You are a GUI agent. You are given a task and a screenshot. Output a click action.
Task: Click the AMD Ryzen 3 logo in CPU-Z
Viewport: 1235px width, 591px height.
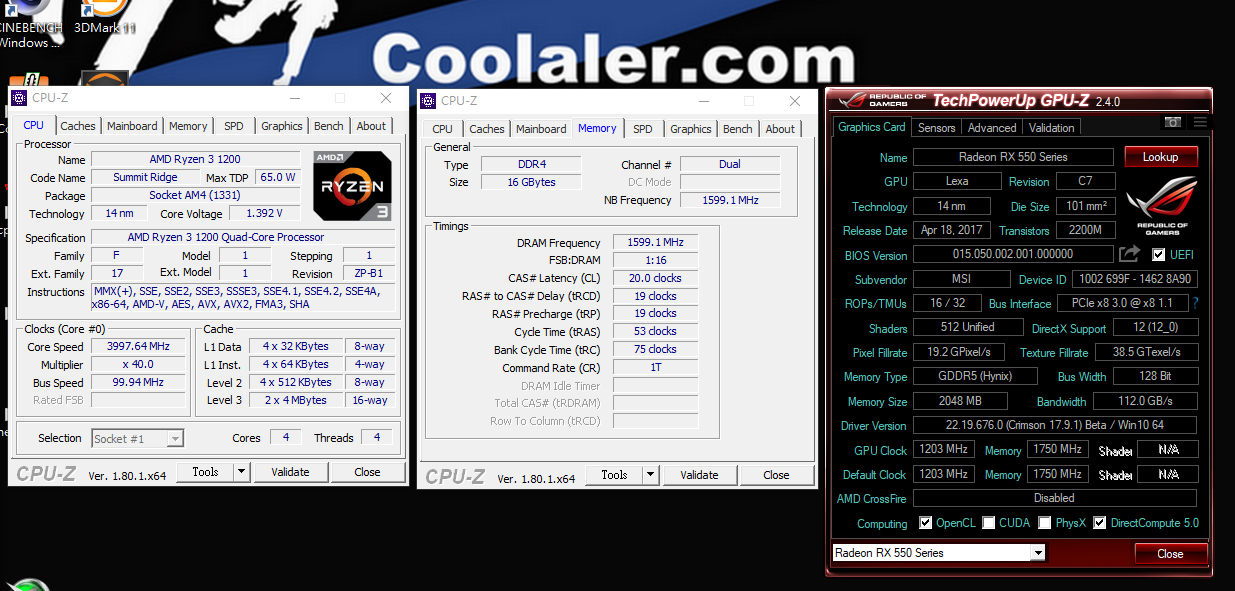coord(351,185)
